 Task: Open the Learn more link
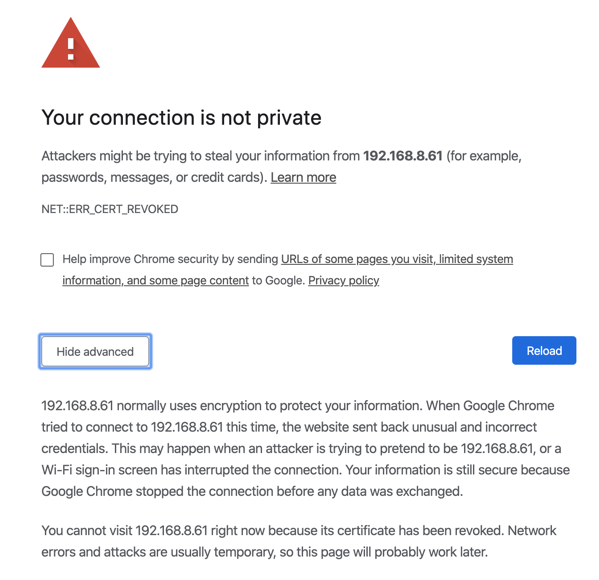(303, 177)
